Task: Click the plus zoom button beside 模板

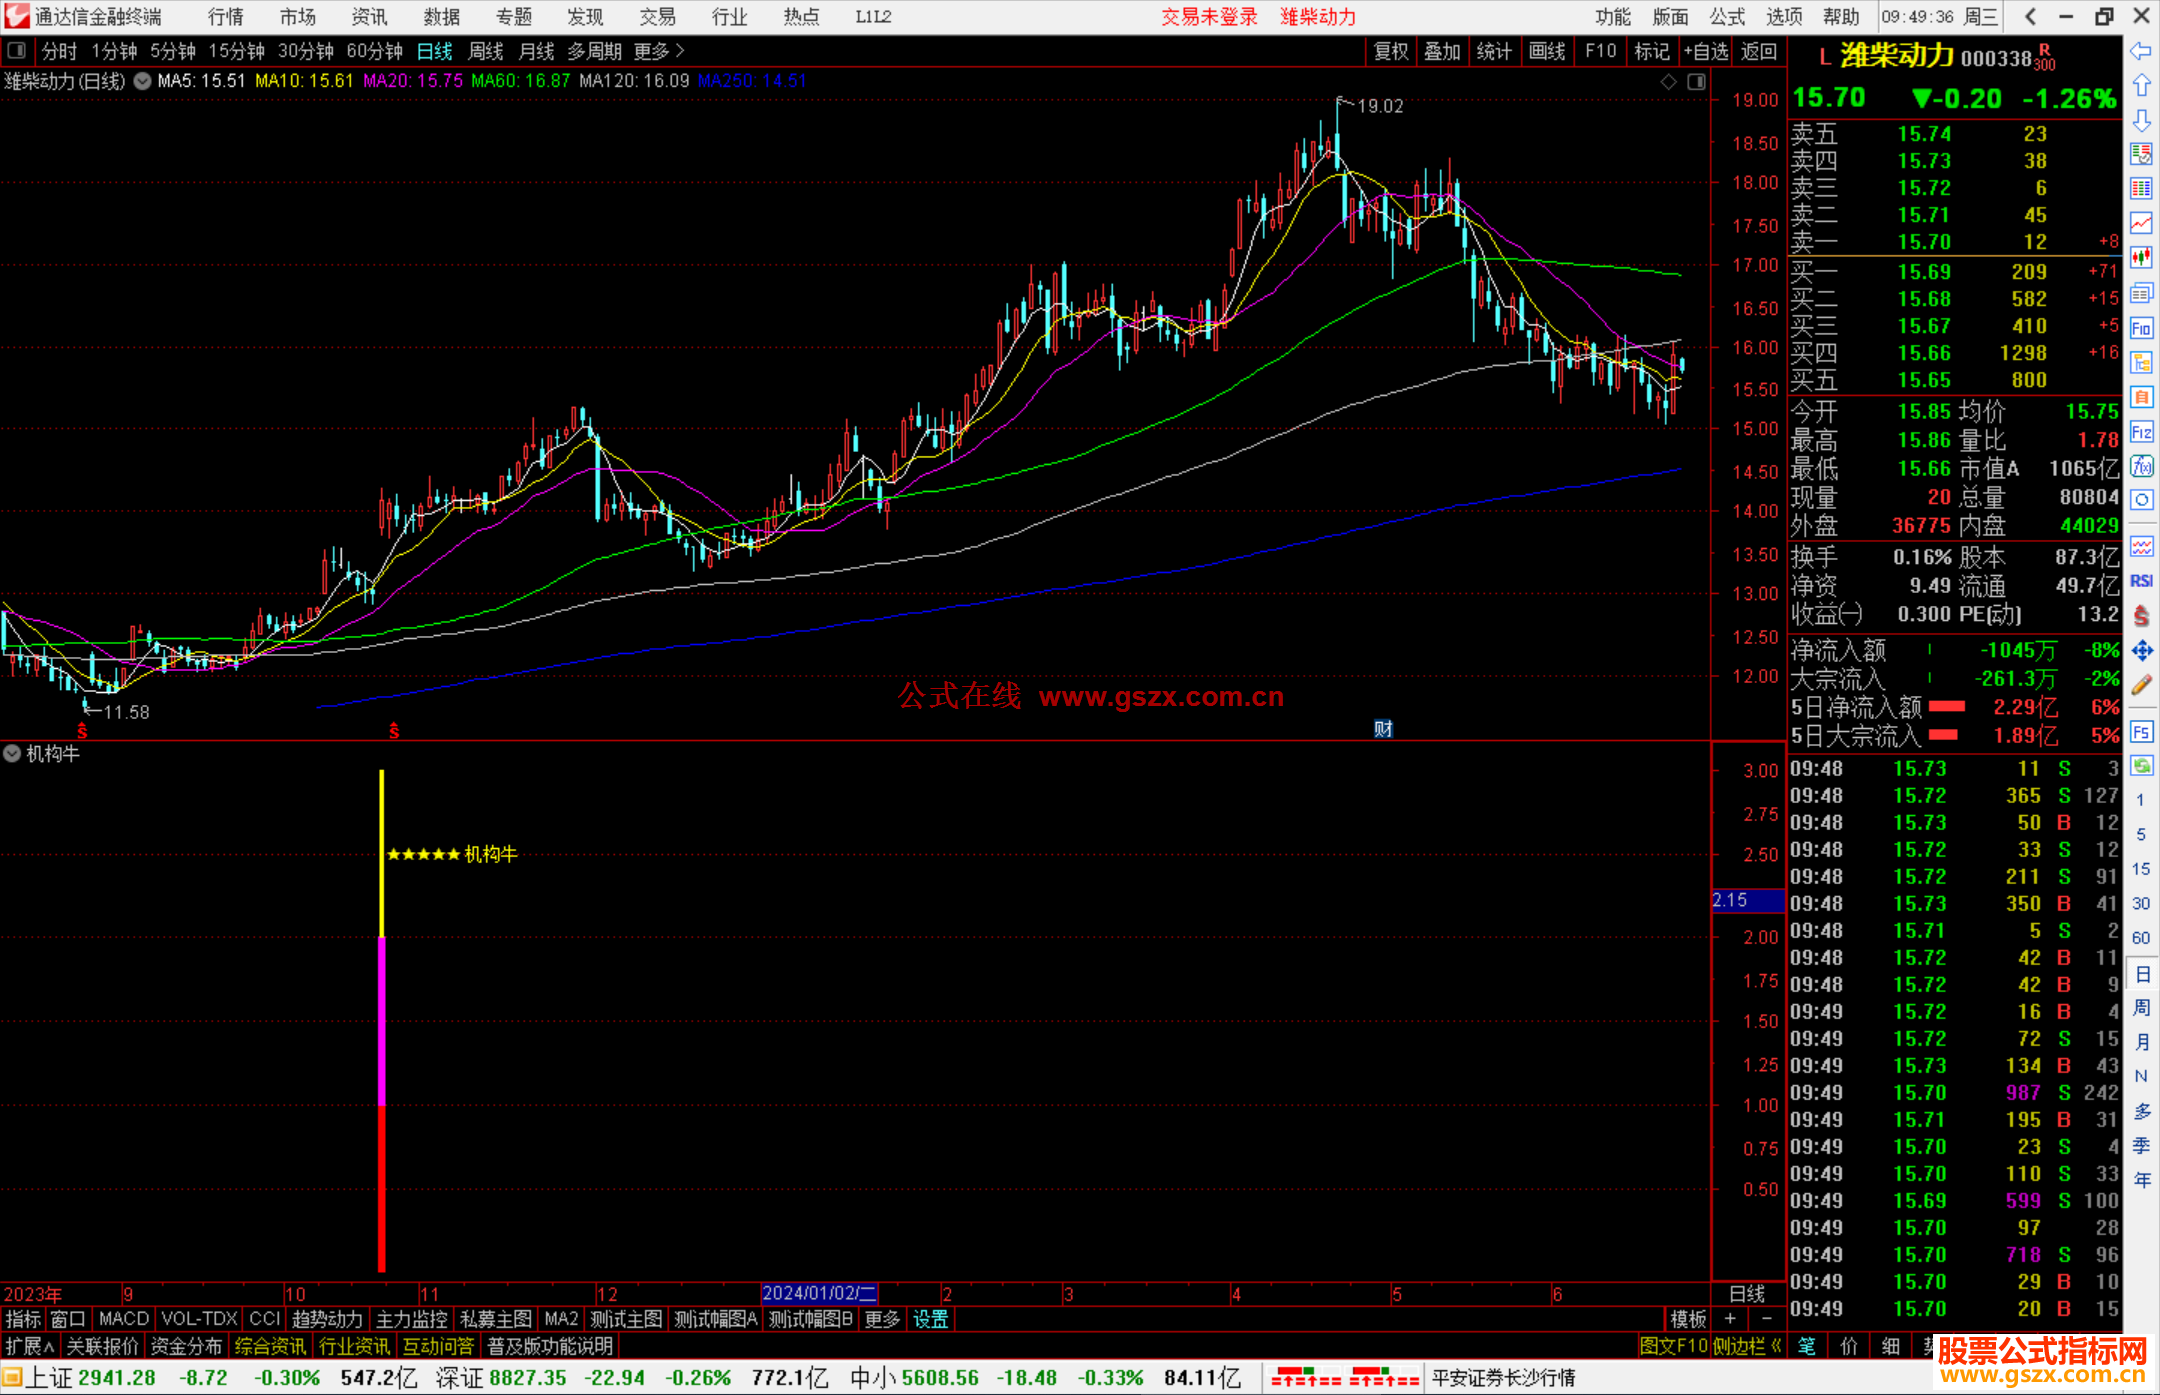Action: pyautogui.click(x=1730, y=1319)
